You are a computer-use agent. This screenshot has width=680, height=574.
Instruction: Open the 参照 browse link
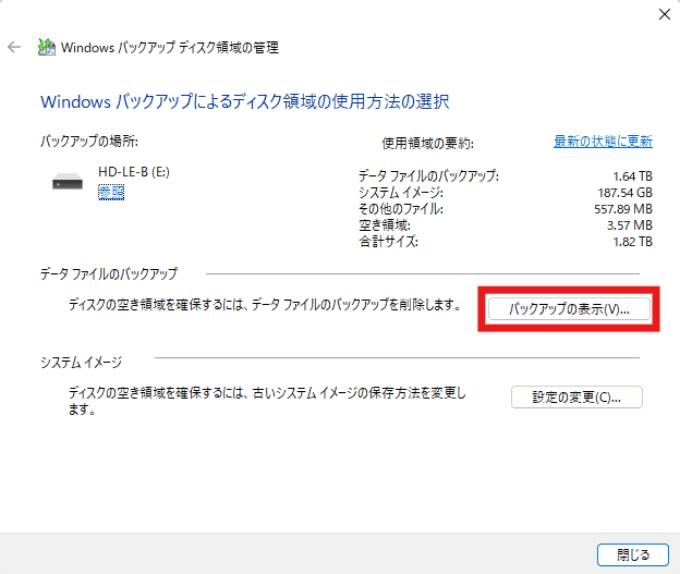(x=111, y=192)
